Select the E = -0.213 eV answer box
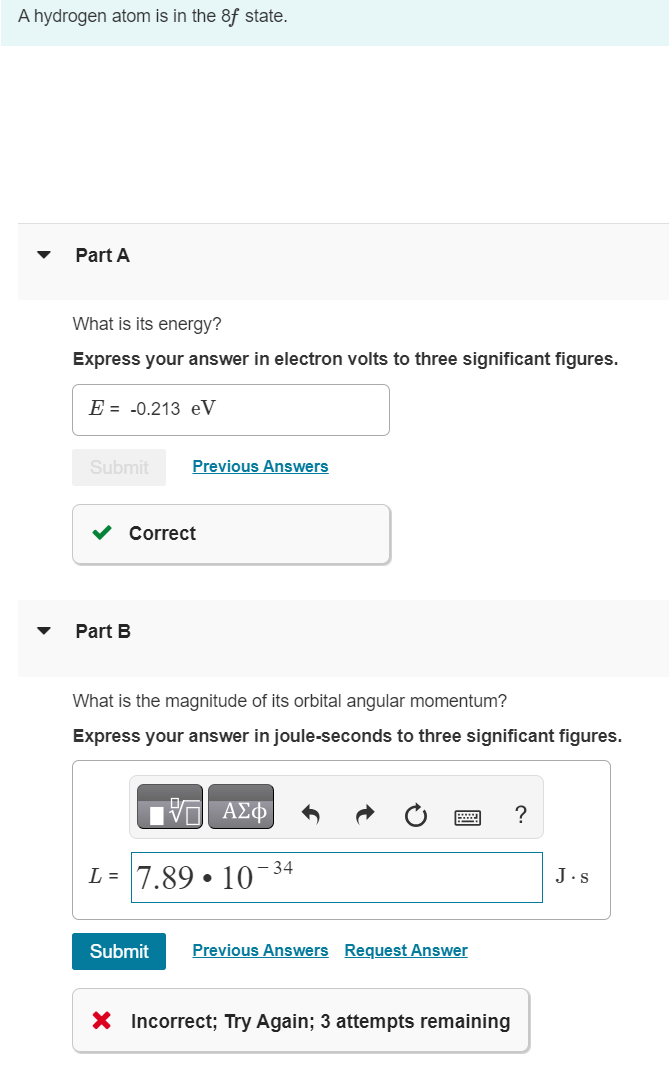This screenshot has width=669, height=1071. [230, 409]
